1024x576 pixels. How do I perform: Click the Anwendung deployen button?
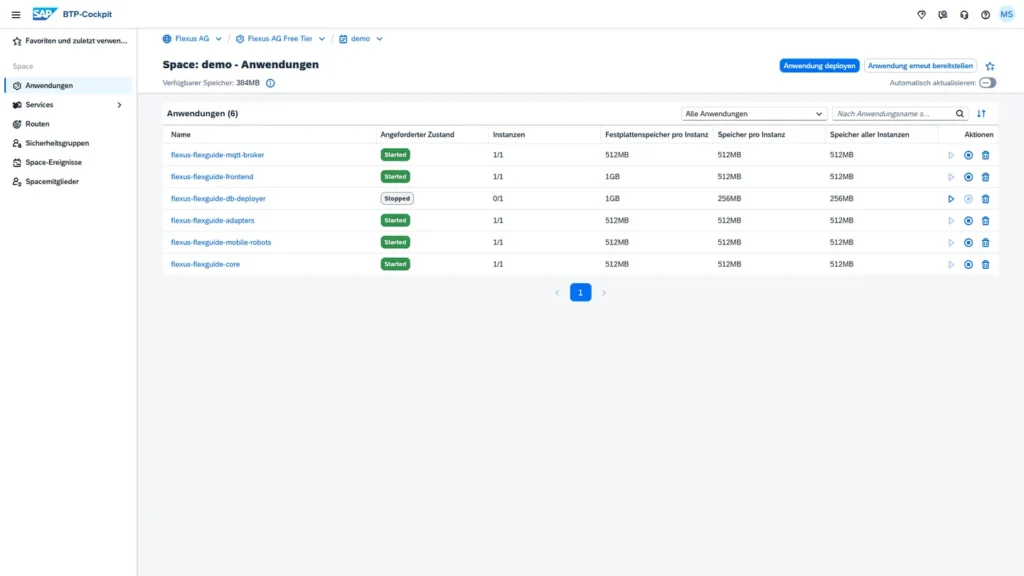coord(819,64)
